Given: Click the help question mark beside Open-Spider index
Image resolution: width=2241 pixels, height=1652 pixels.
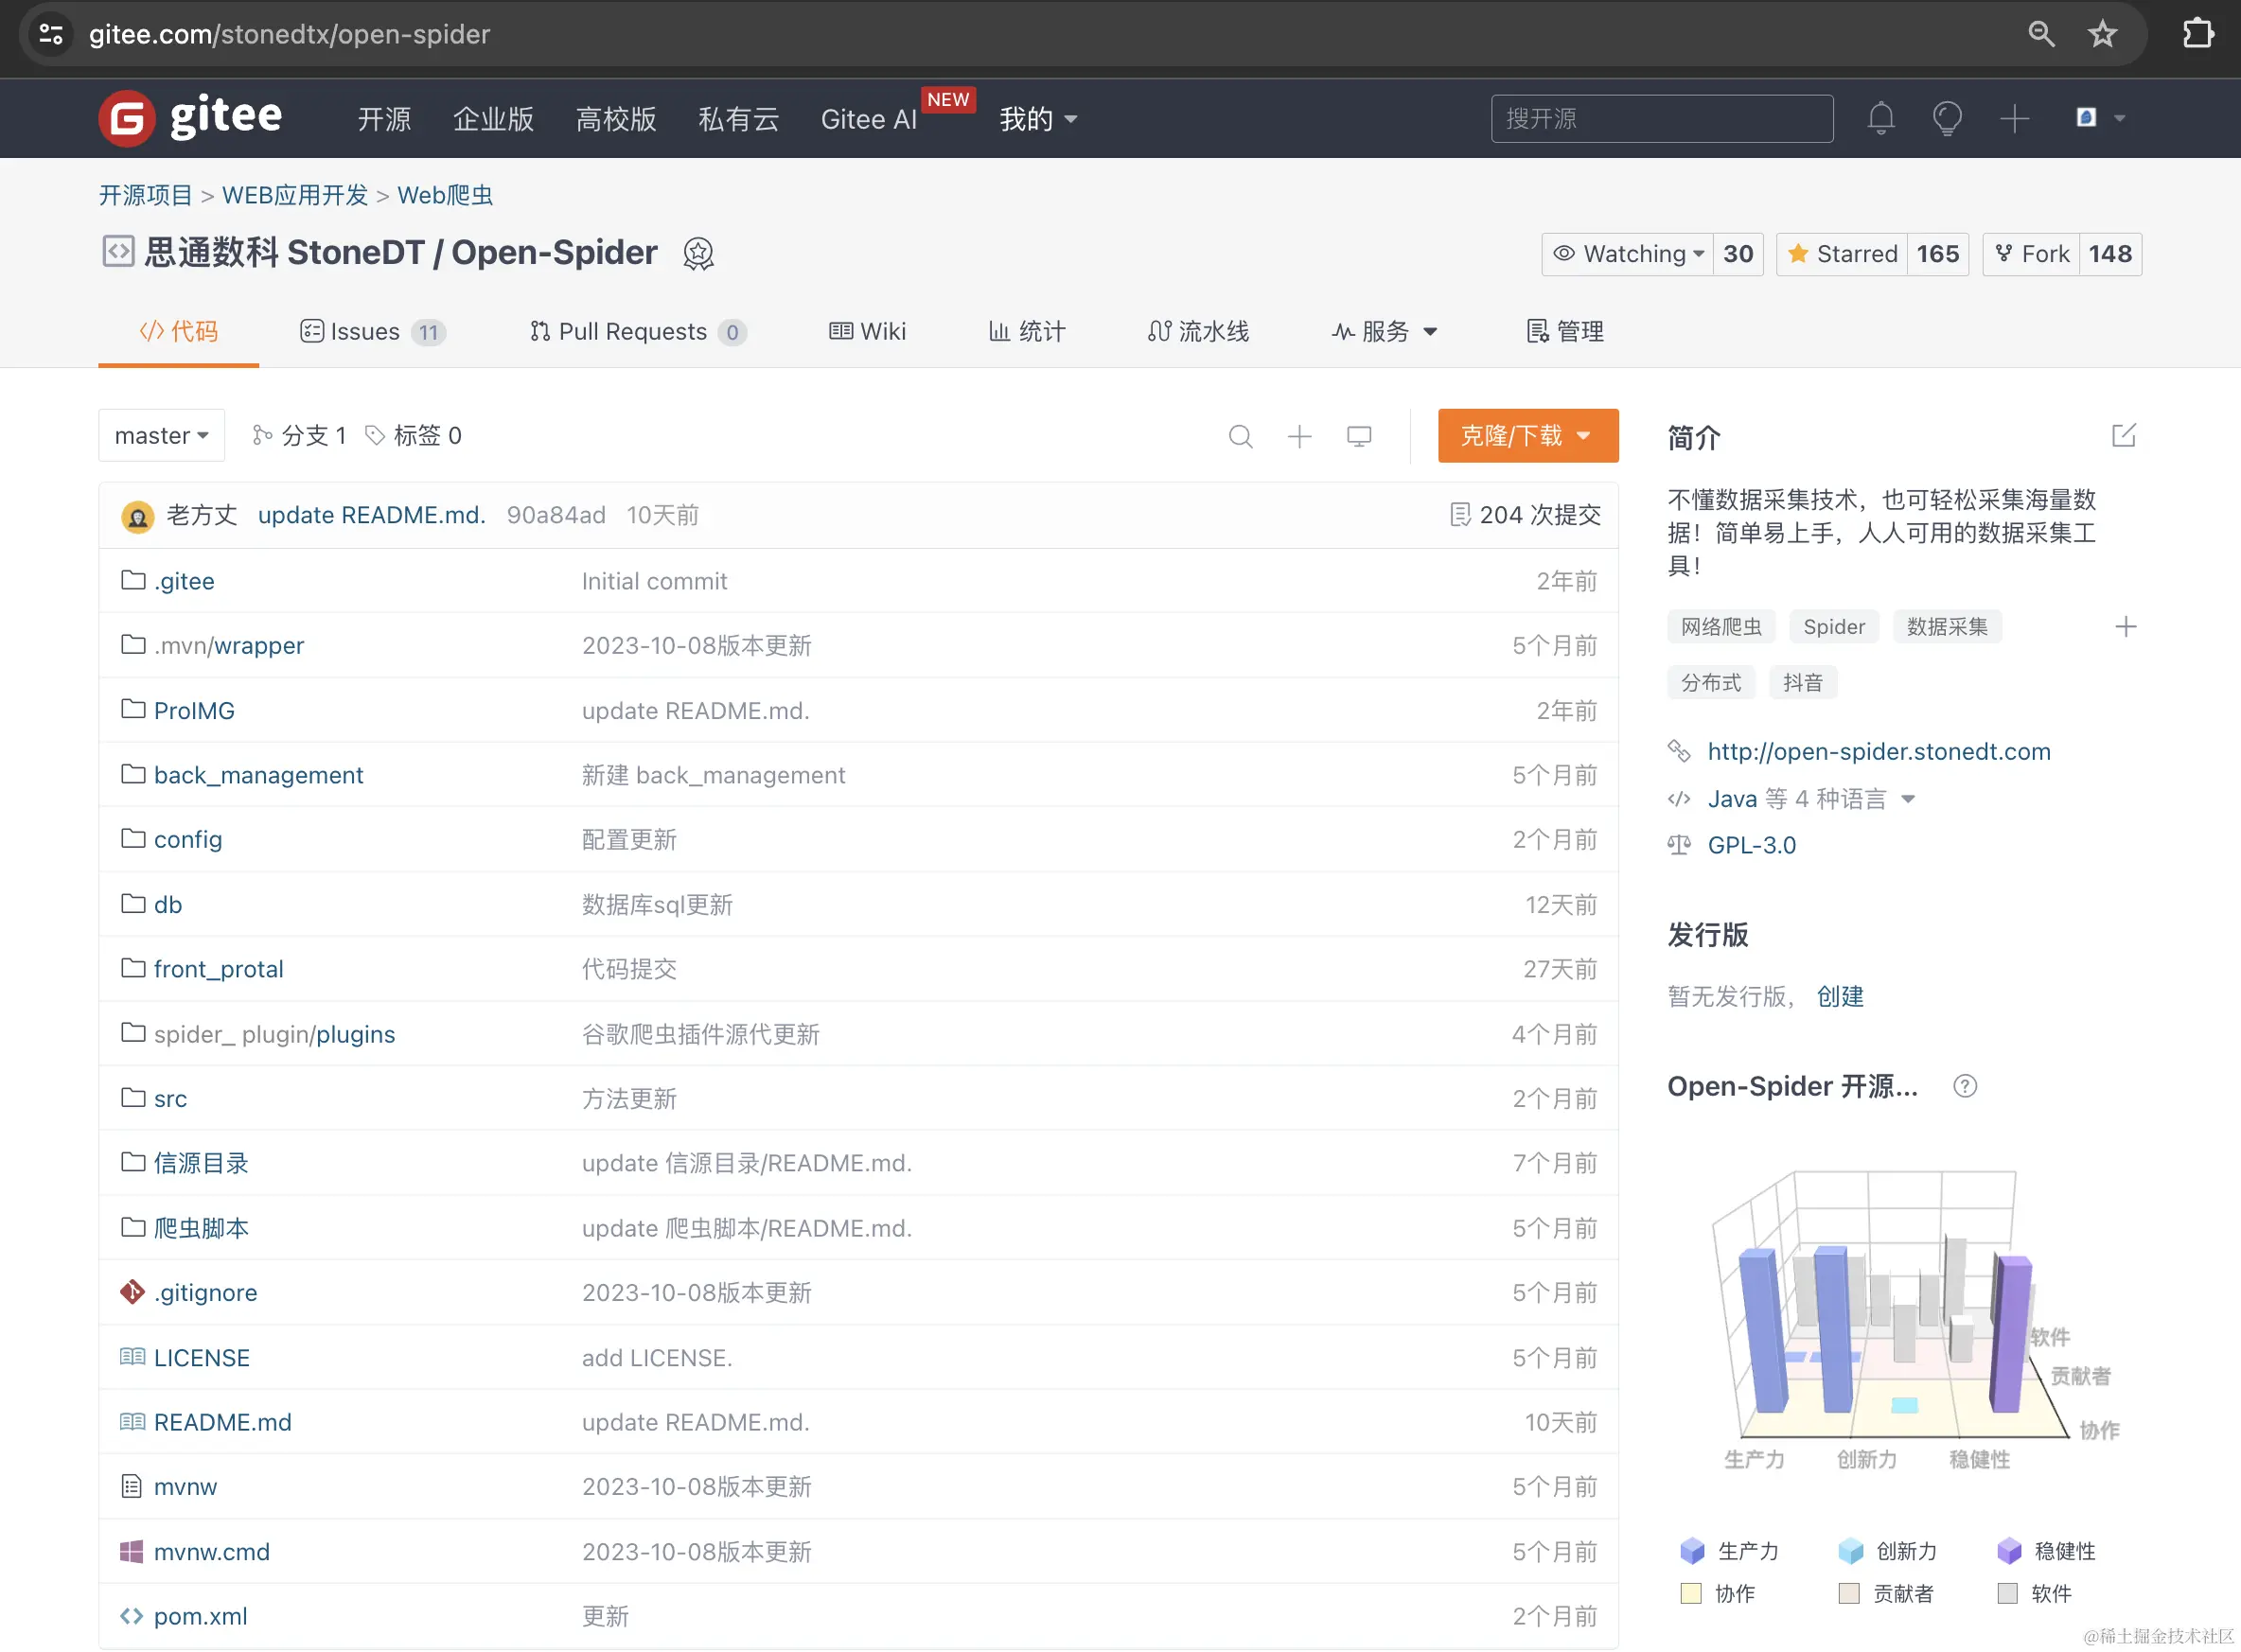Looking at the screenshot, I should (x=1964, y=1086).
